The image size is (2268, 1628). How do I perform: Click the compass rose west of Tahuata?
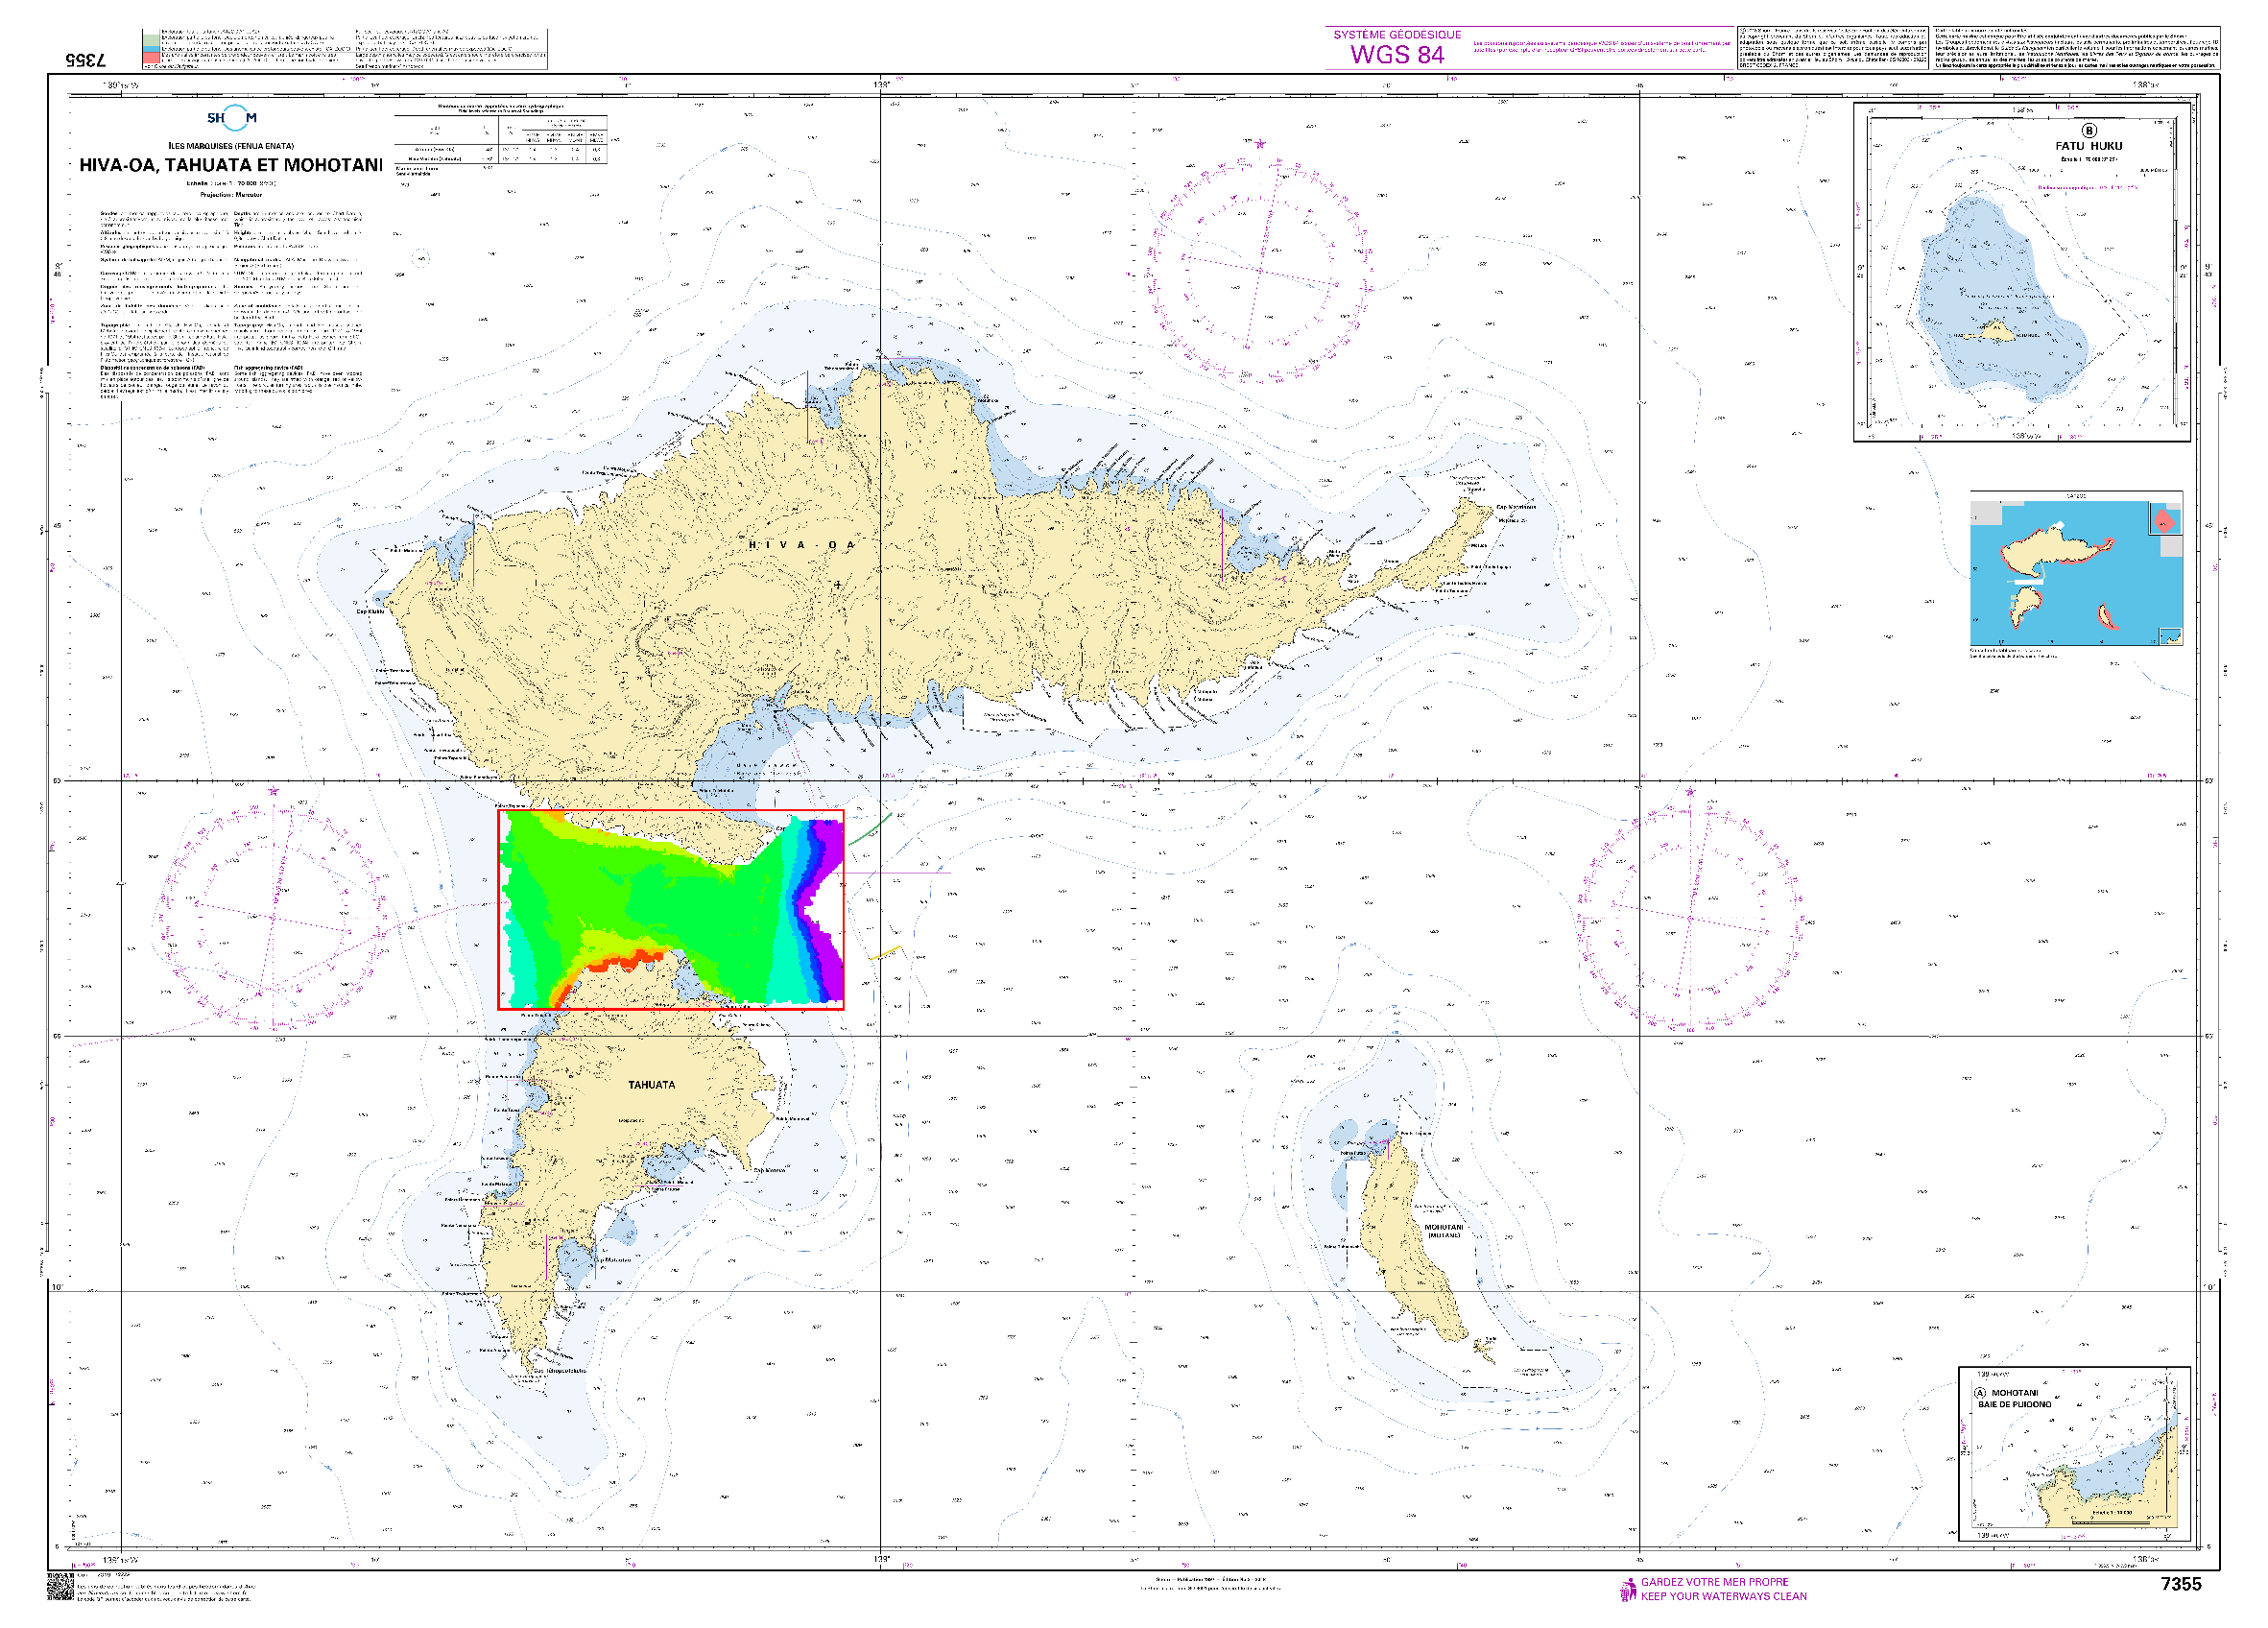[x=272, y=916]
